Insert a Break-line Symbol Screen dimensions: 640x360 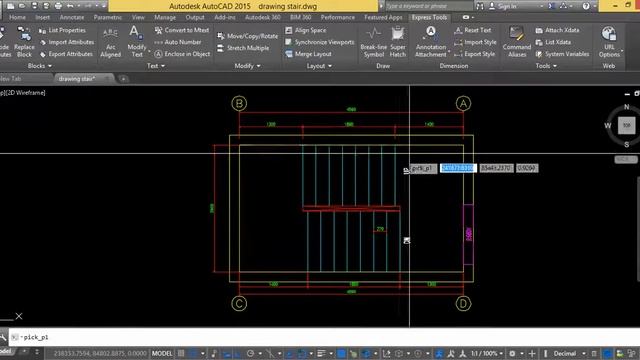click(373, 42)
